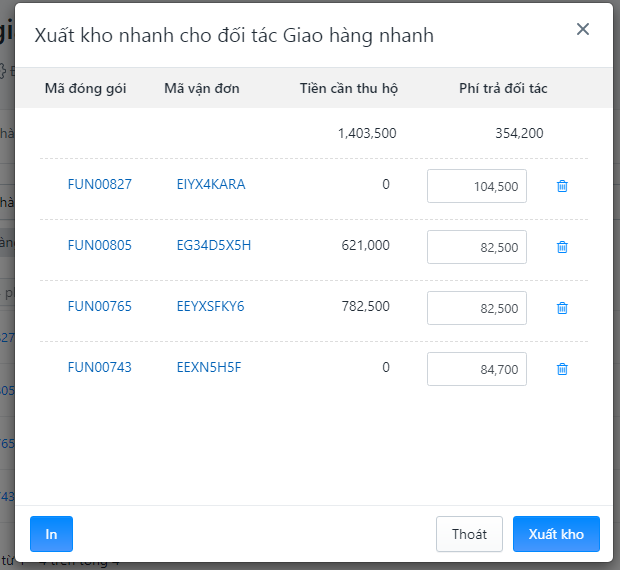
Task: Click the partner fee input for FUN00765
Action: (477, 308)
